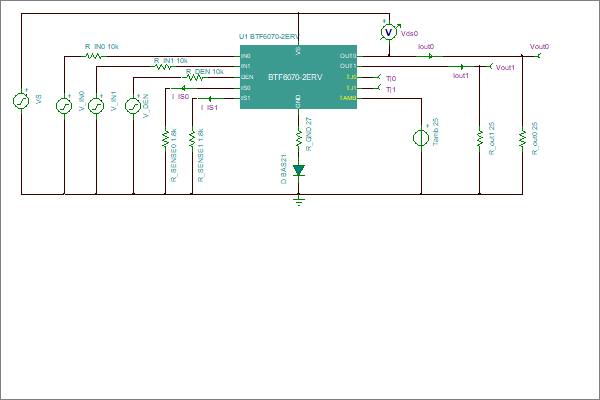Select the VS voltage source symbol
Viewport: 600px width, 400px height.
[x=21, y=101]
